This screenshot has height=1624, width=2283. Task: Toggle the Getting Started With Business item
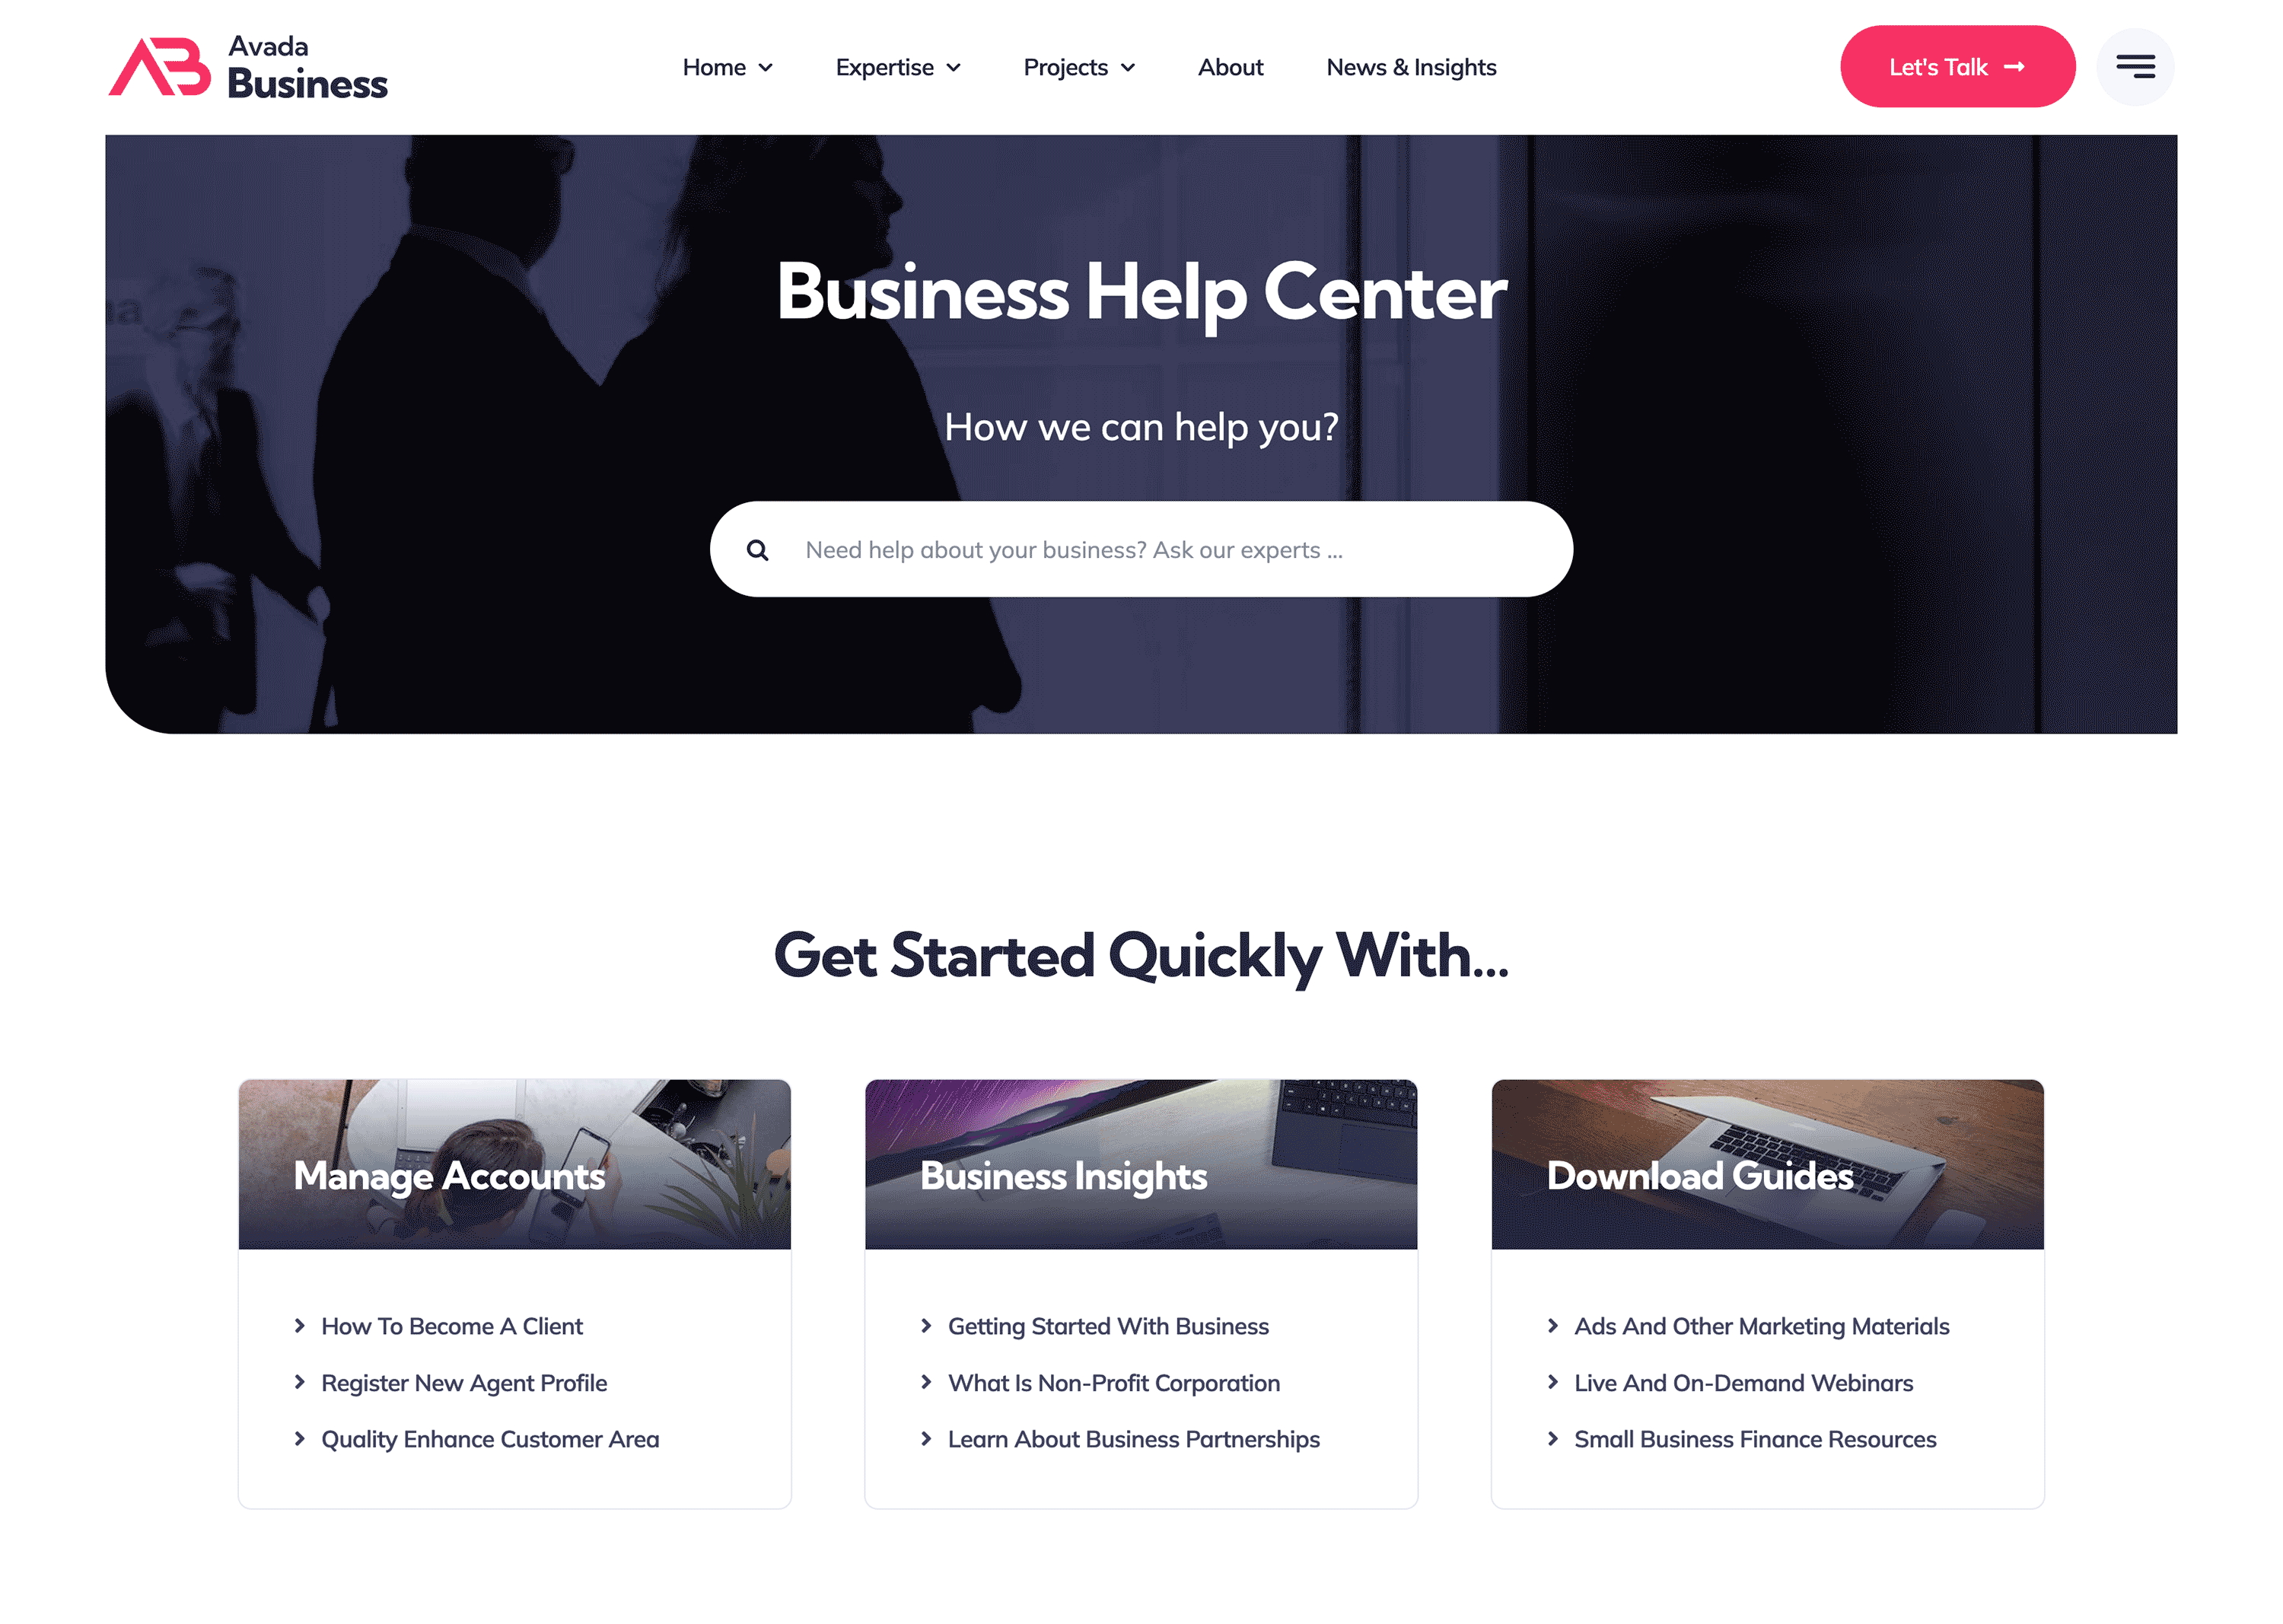tap(1107, 1325)
